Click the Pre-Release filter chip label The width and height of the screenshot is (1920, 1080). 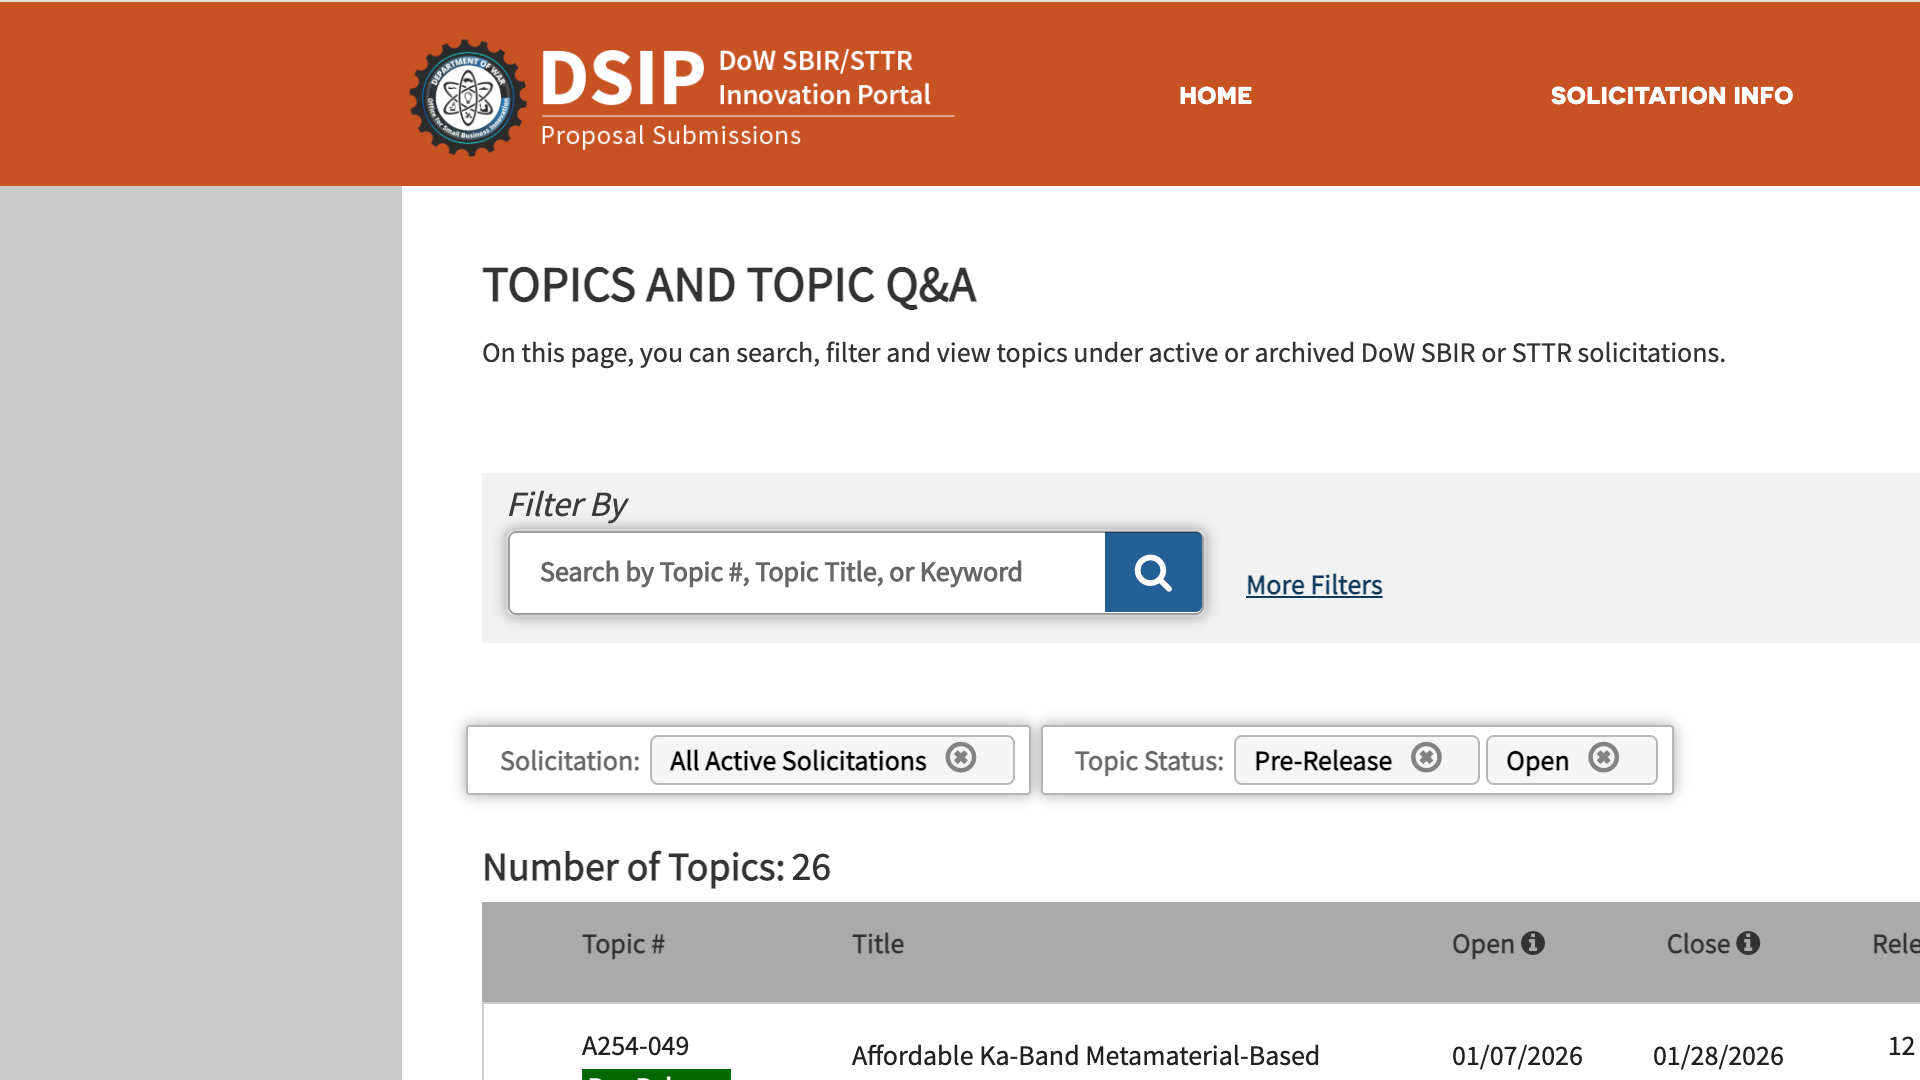pyautogui.click(x=1322, y=761)
